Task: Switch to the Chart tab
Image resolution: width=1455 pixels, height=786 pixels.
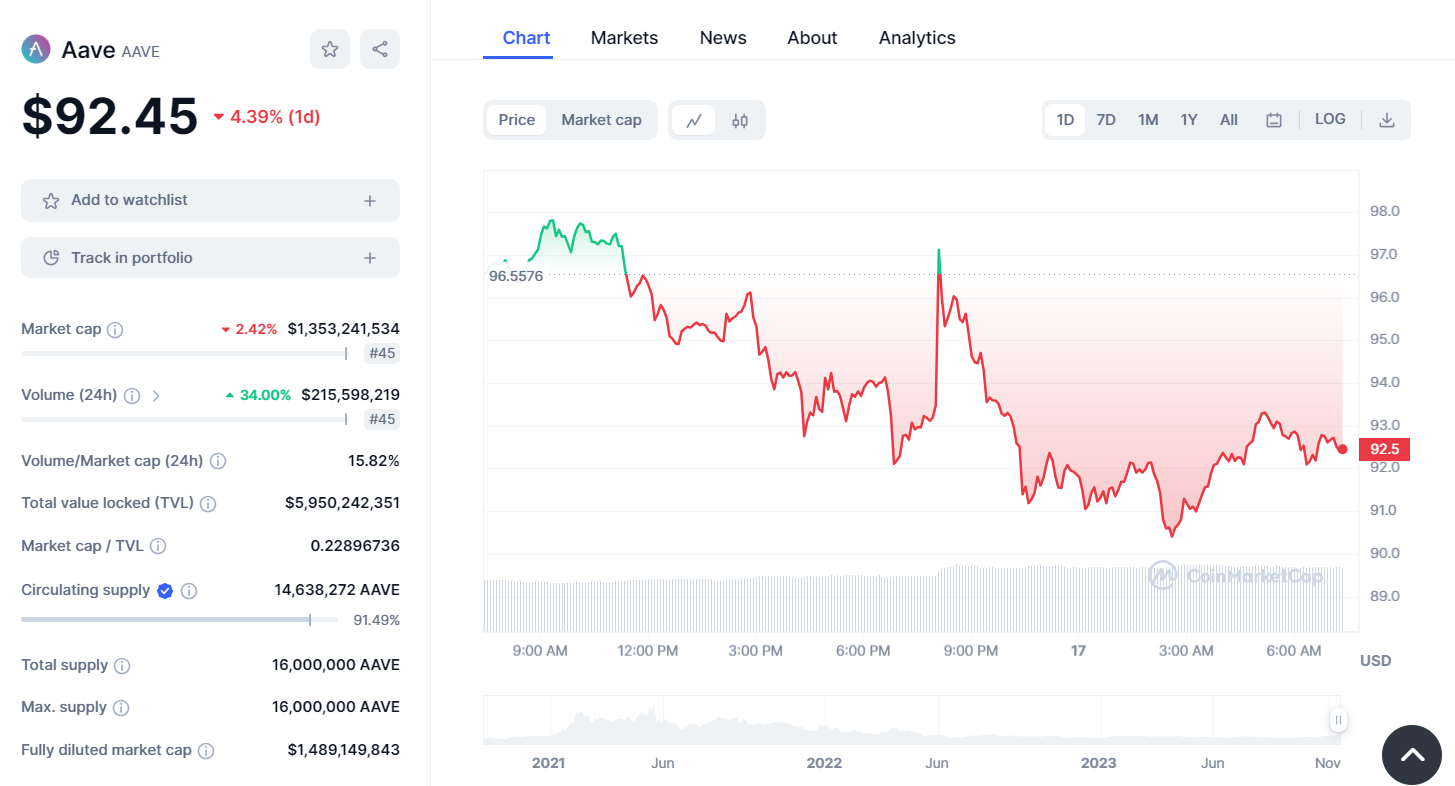Action: coord(526,38)
